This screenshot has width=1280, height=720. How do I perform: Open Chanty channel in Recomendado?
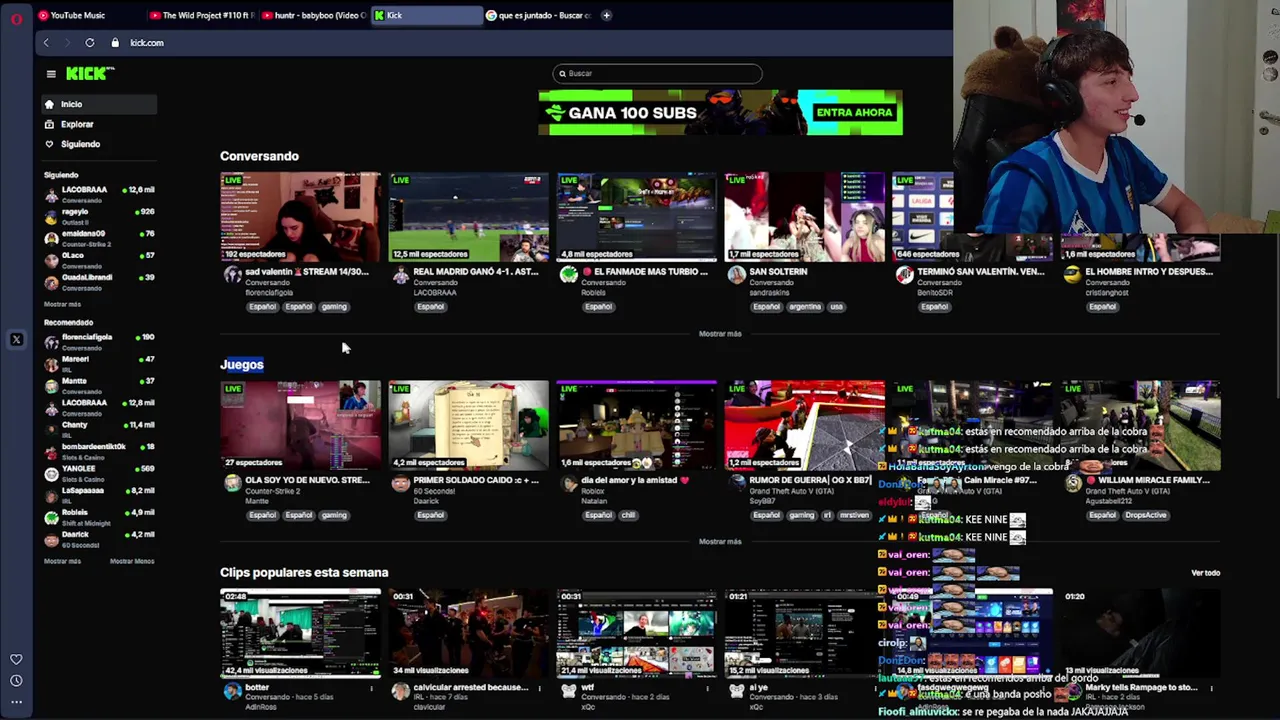coord(99,429)
